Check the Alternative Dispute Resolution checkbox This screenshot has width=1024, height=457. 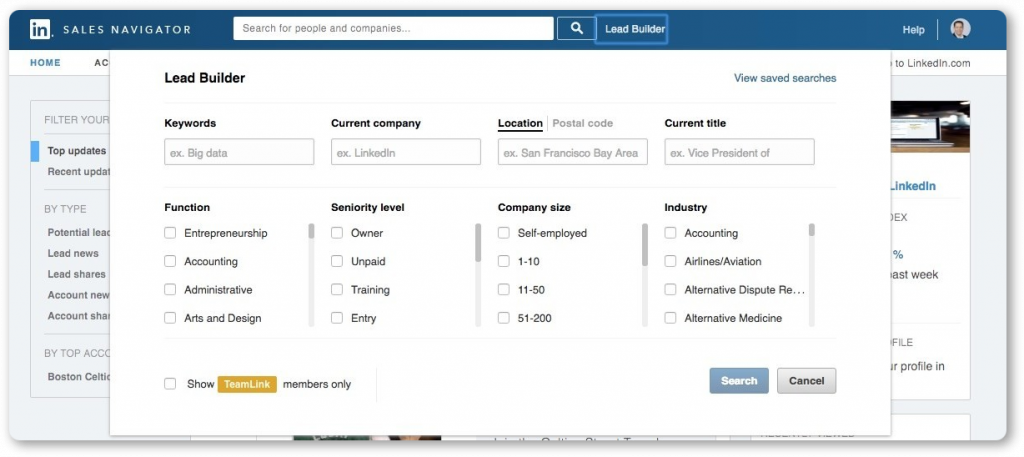pos(670,290)
